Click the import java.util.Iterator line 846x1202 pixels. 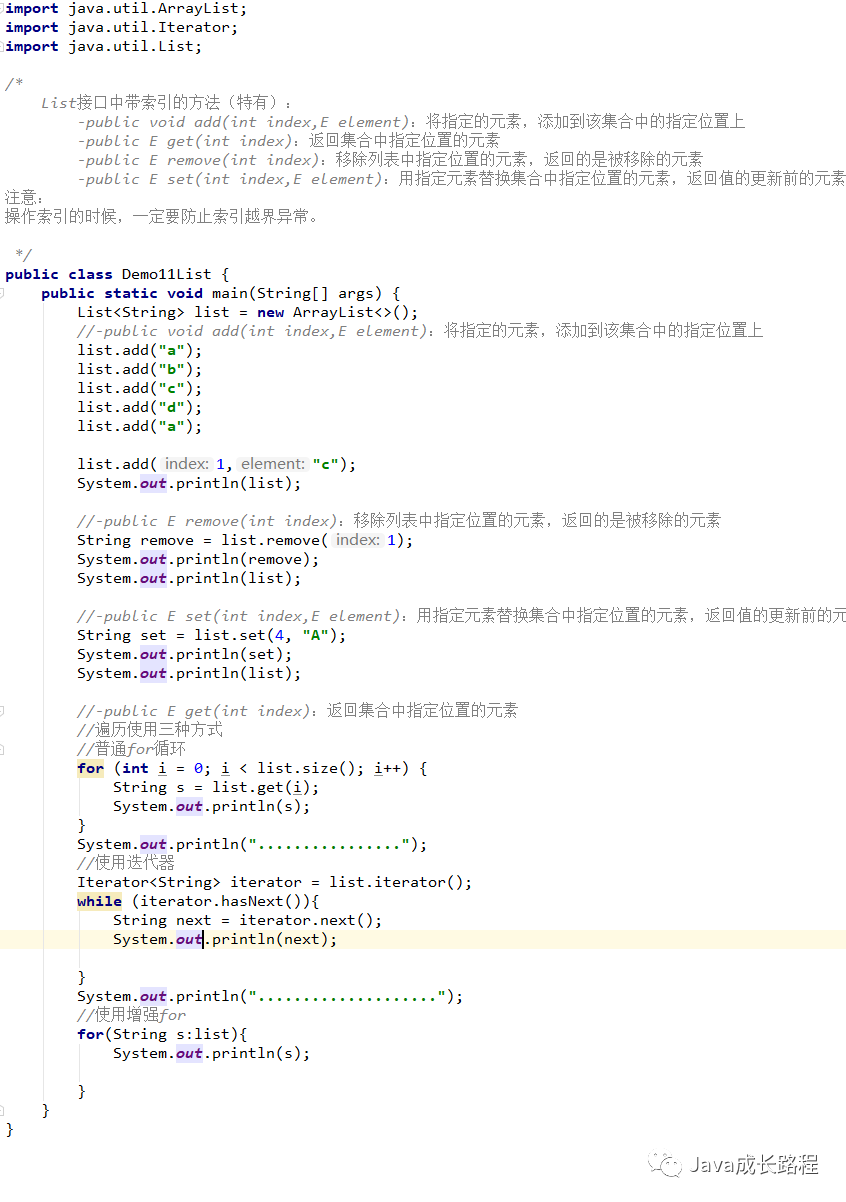click(120, 28)
